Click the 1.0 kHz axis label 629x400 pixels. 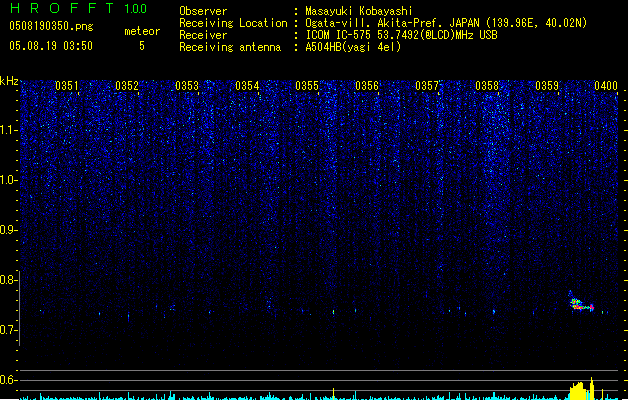point(8,180)
